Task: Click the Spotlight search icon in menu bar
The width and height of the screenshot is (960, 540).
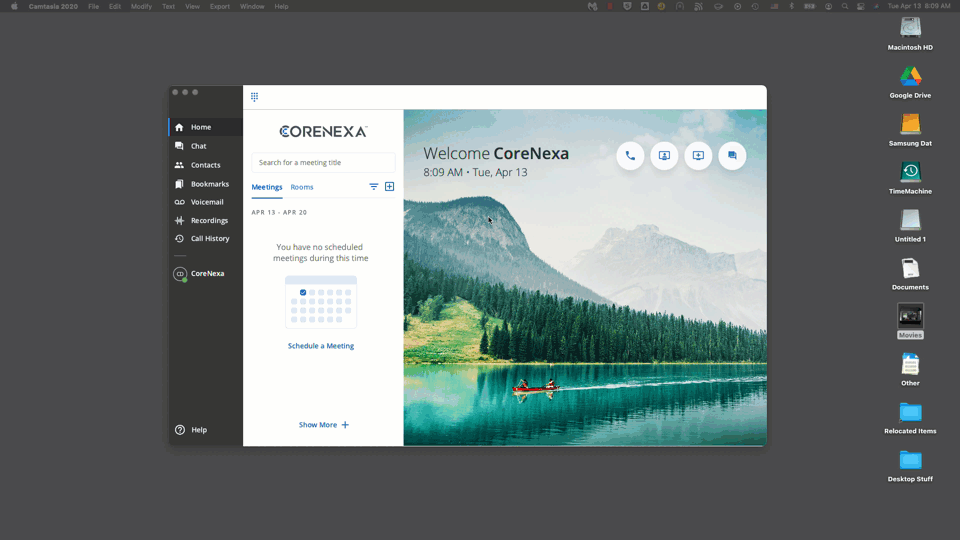Action: (845, 6)
